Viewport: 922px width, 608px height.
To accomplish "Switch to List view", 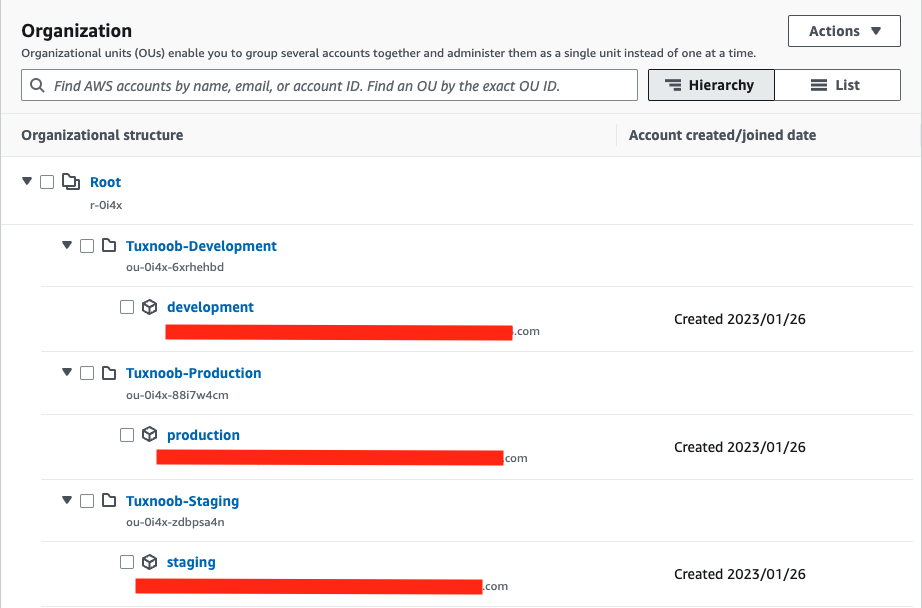I will (x=837, y=85).
